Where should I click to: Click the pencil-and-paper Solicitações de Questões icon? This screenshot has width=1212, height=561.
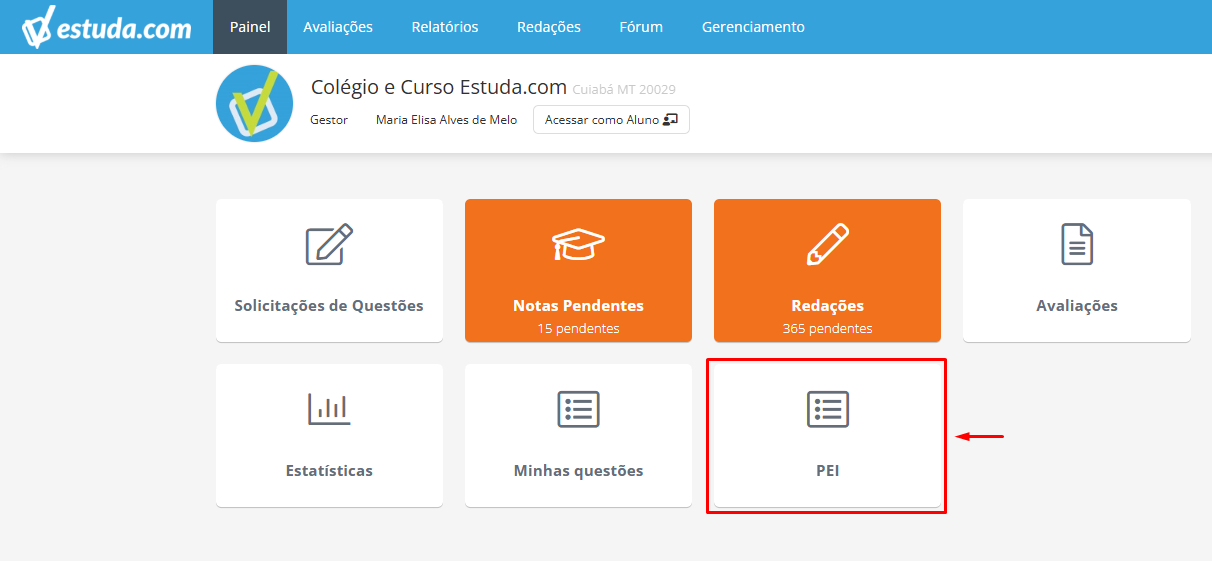[329, 245]
